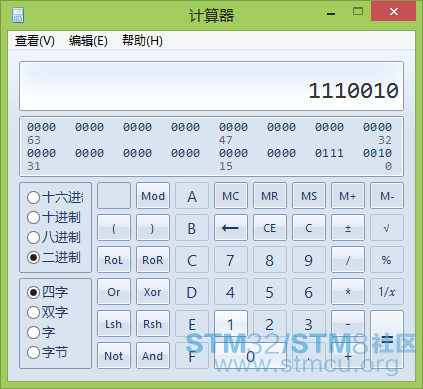Click the RoR rotate right button

[x=153, y=260]
